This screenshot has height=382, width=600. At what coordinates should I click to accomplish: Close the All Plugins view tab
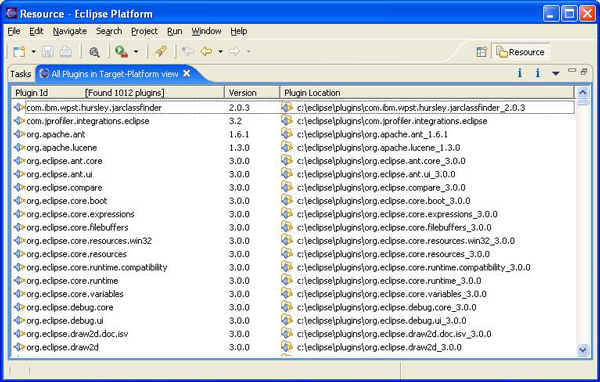pos(186,73)
